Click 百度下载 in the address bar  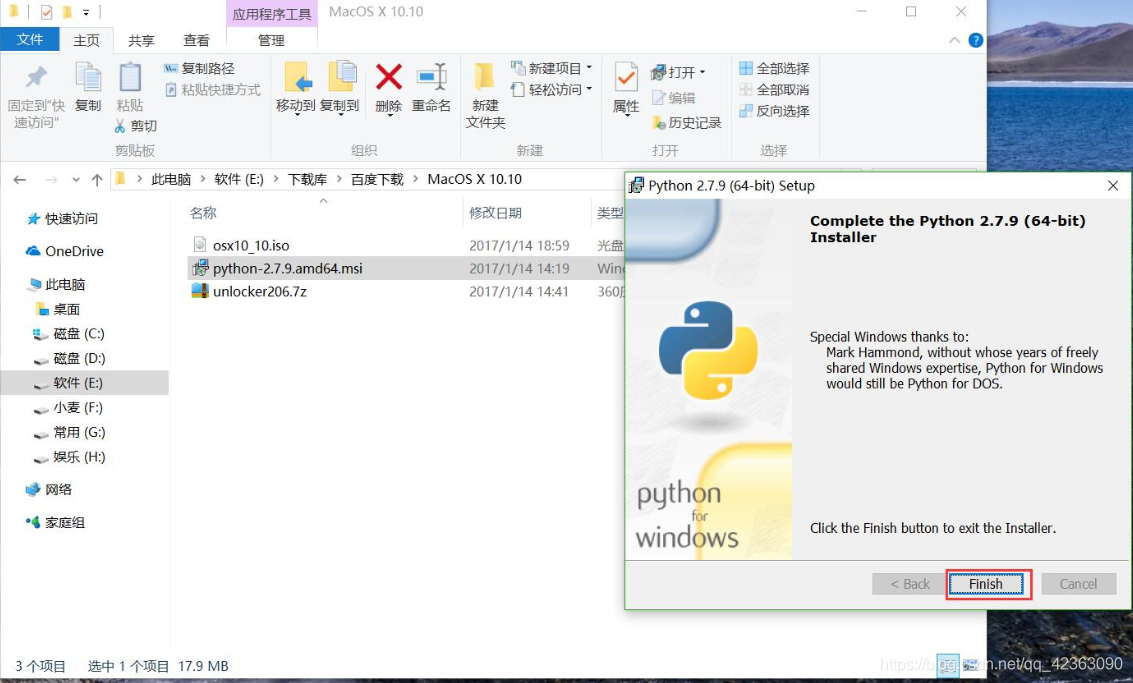point(377,179)
